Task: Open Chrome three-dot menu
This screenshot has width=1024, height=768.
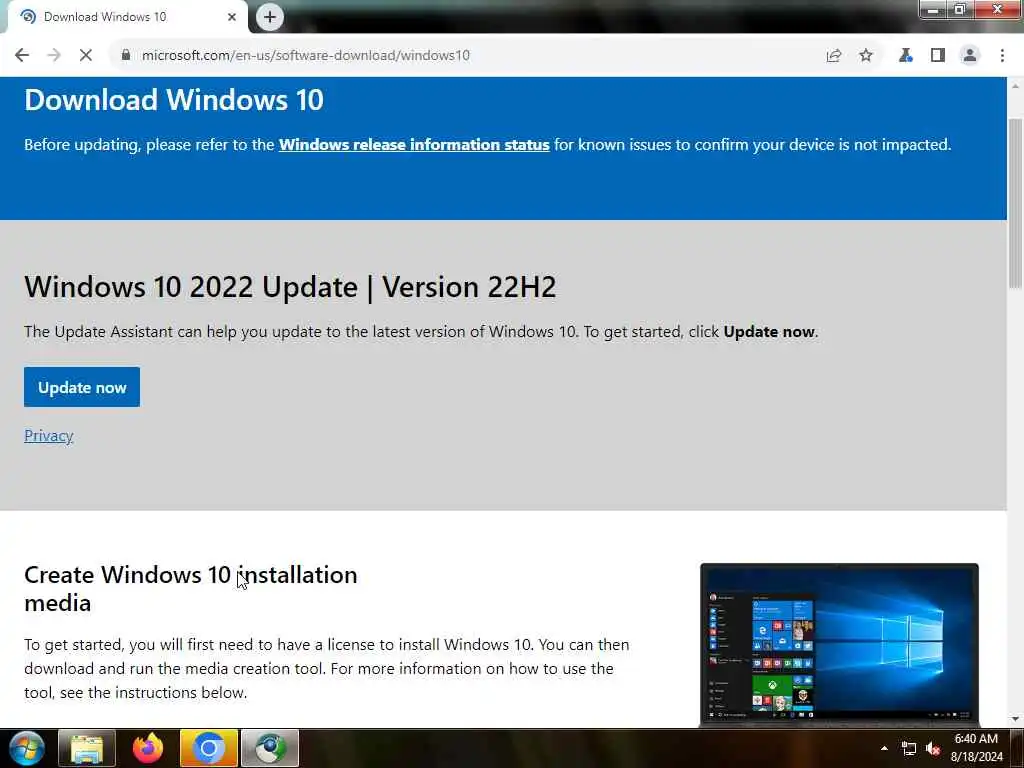Action: (x=1002, y=56)
